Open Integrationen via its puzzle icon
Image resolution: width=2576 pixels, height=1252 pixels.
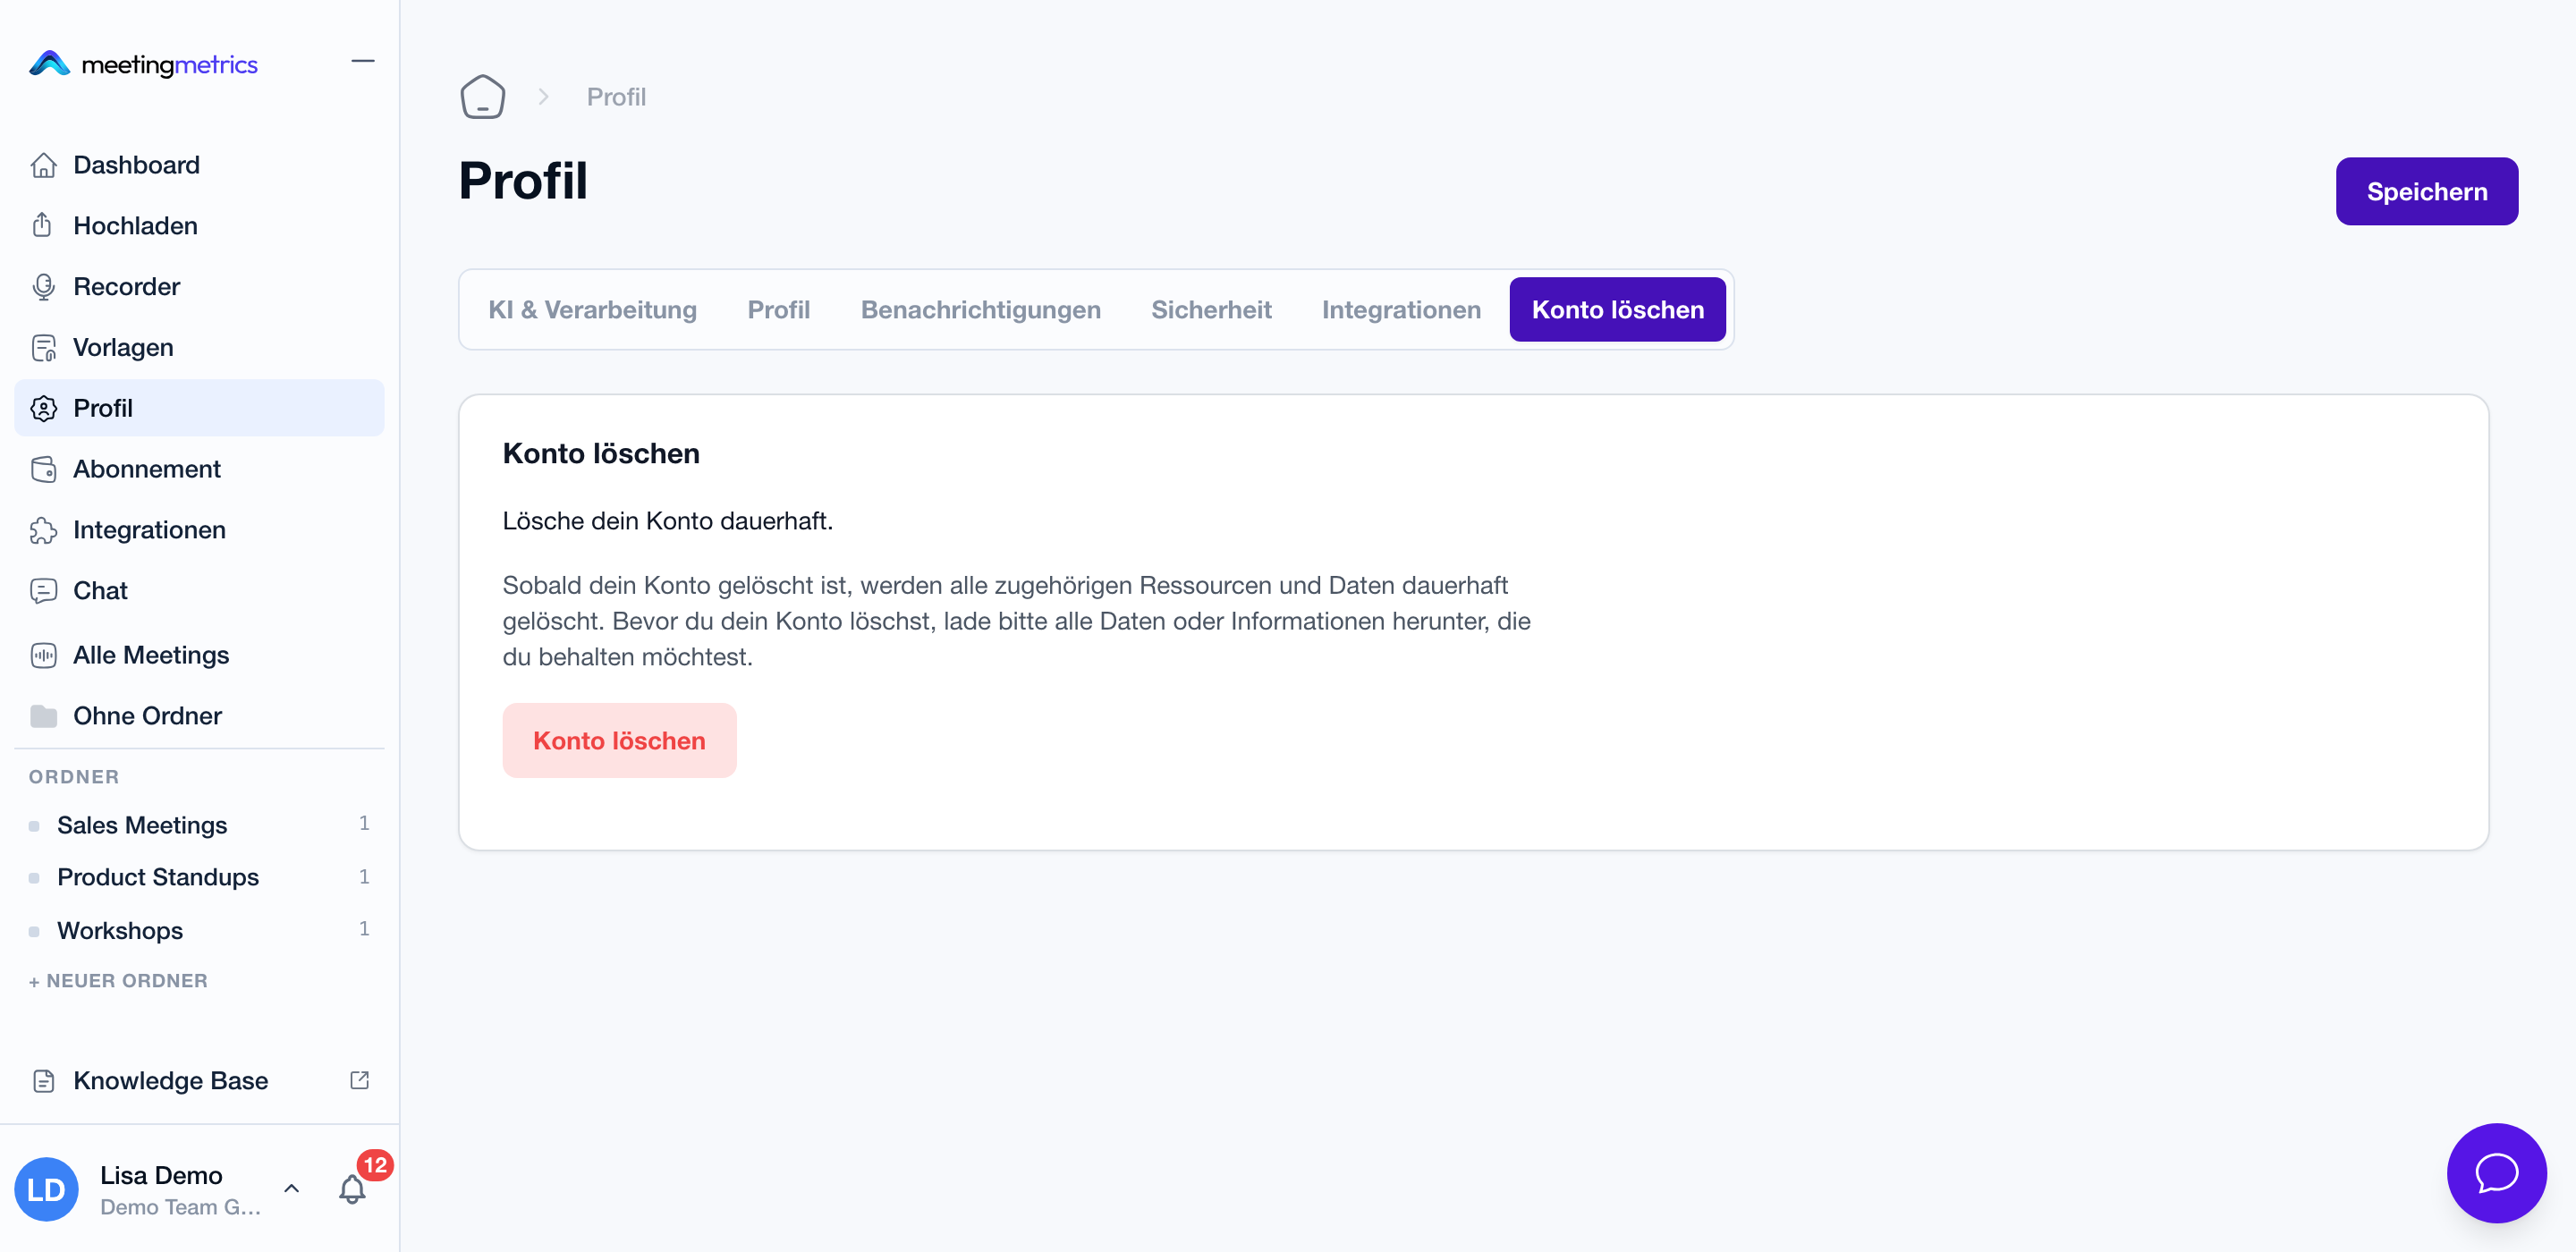(x=43, y=530)
